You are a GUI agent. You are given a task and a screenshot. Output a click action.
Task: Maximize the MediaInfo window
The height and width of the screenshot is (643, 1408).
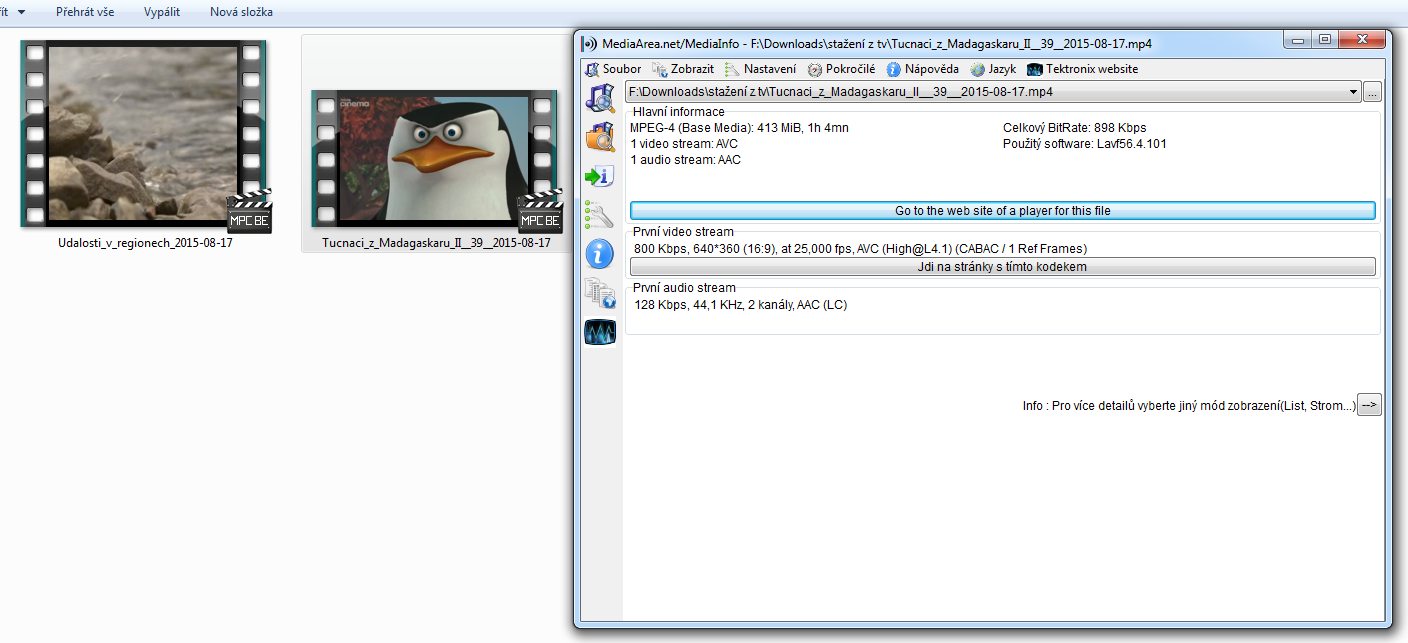coord(1325,40)
